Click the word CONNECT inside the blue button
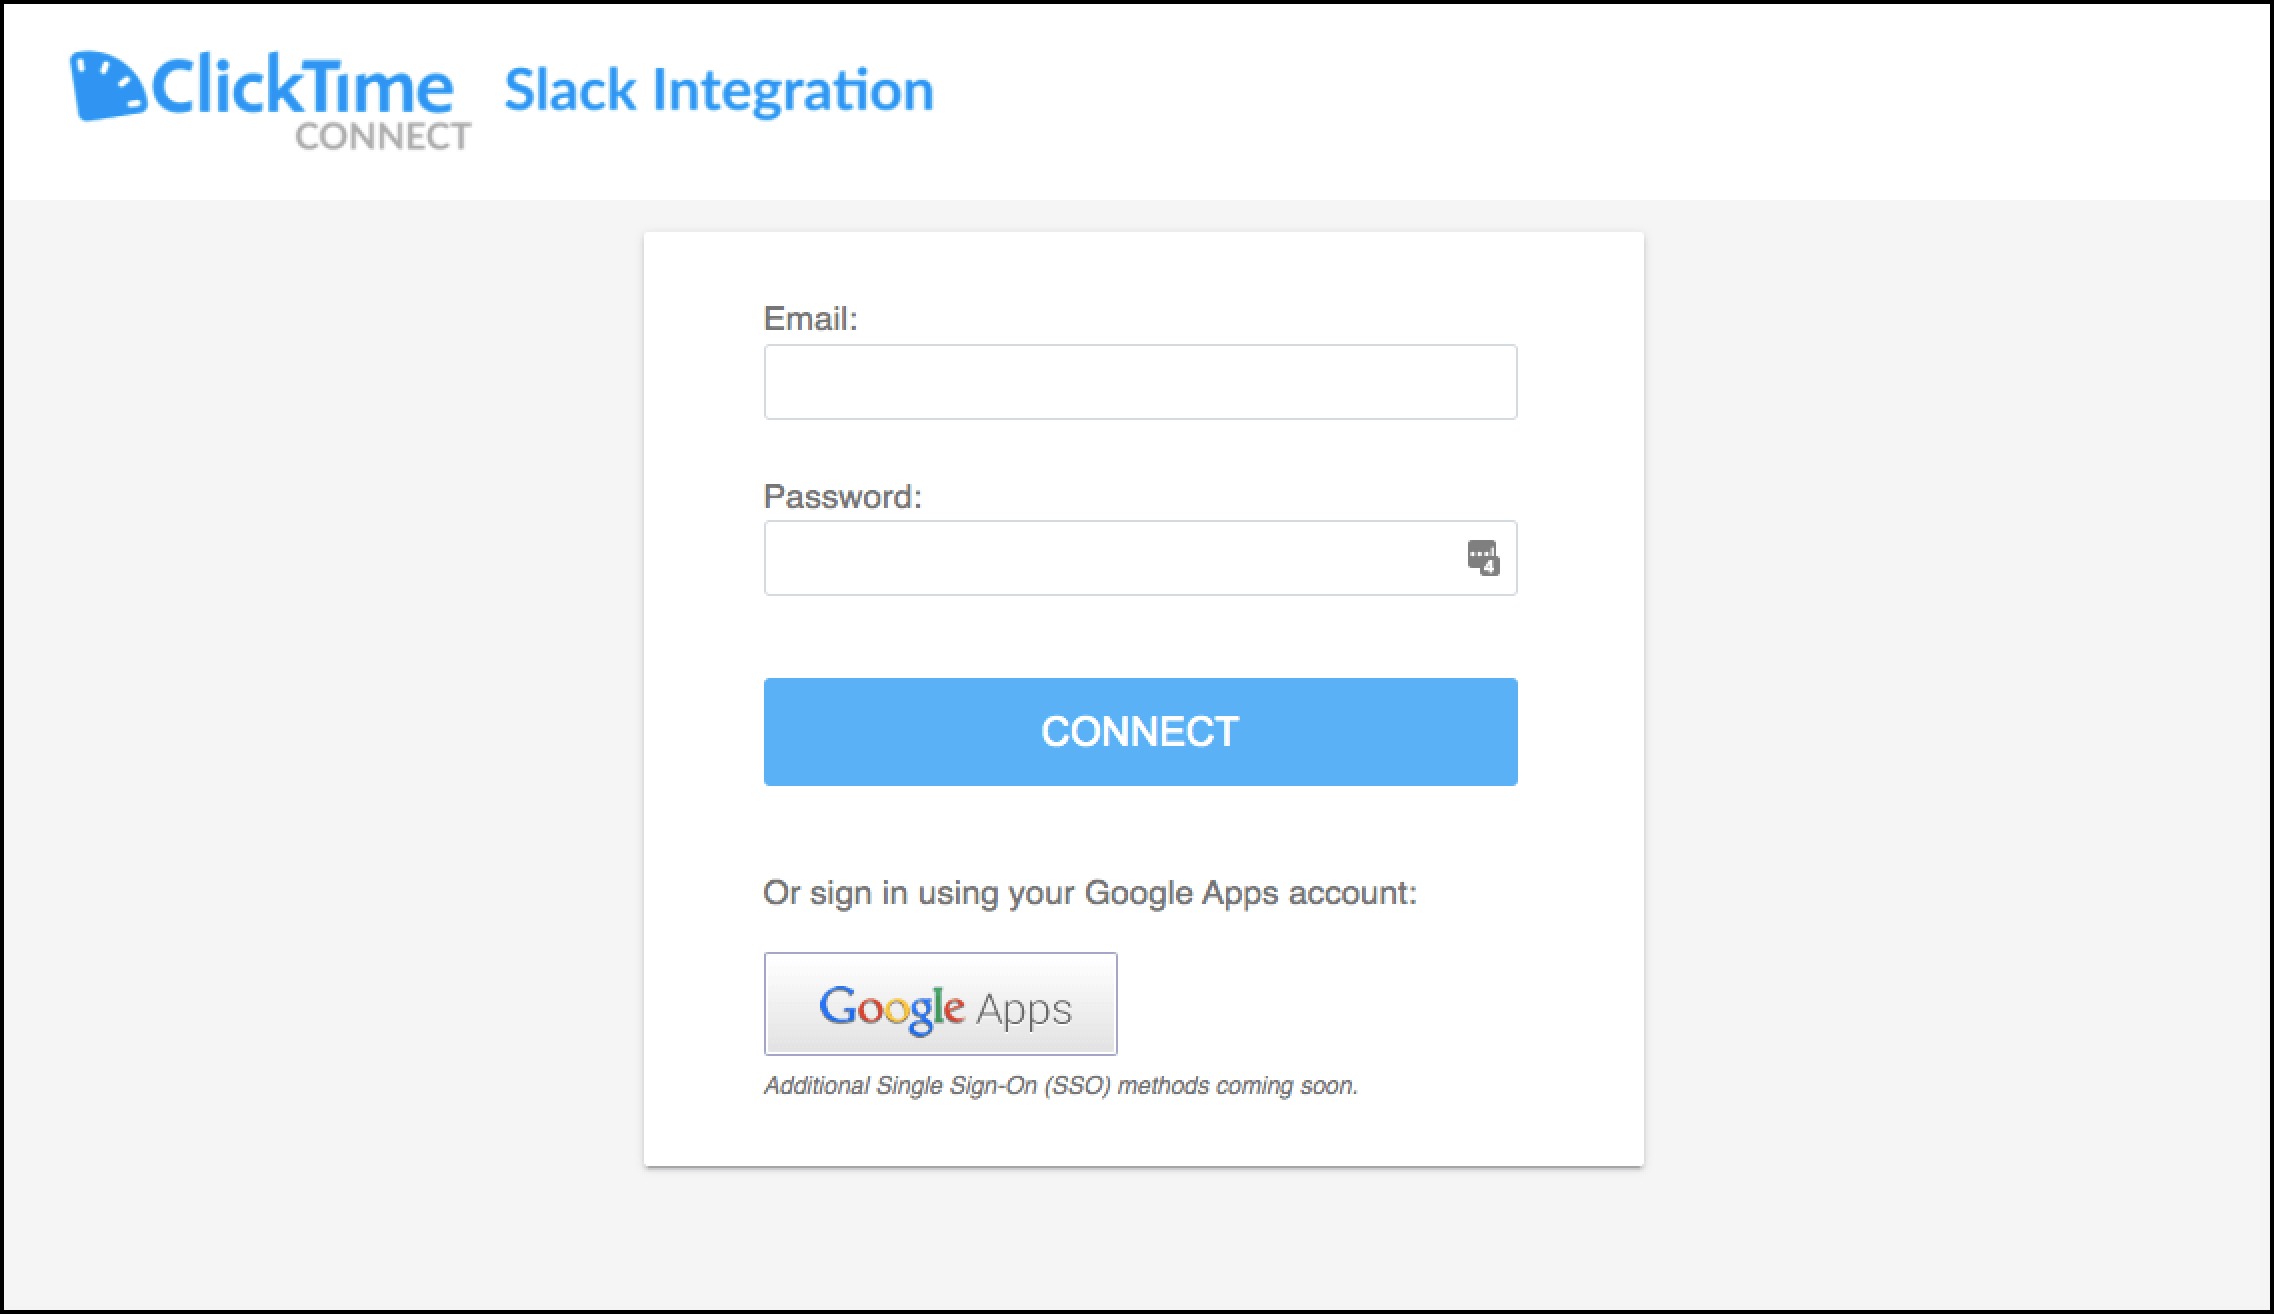 pos(1139,731)
